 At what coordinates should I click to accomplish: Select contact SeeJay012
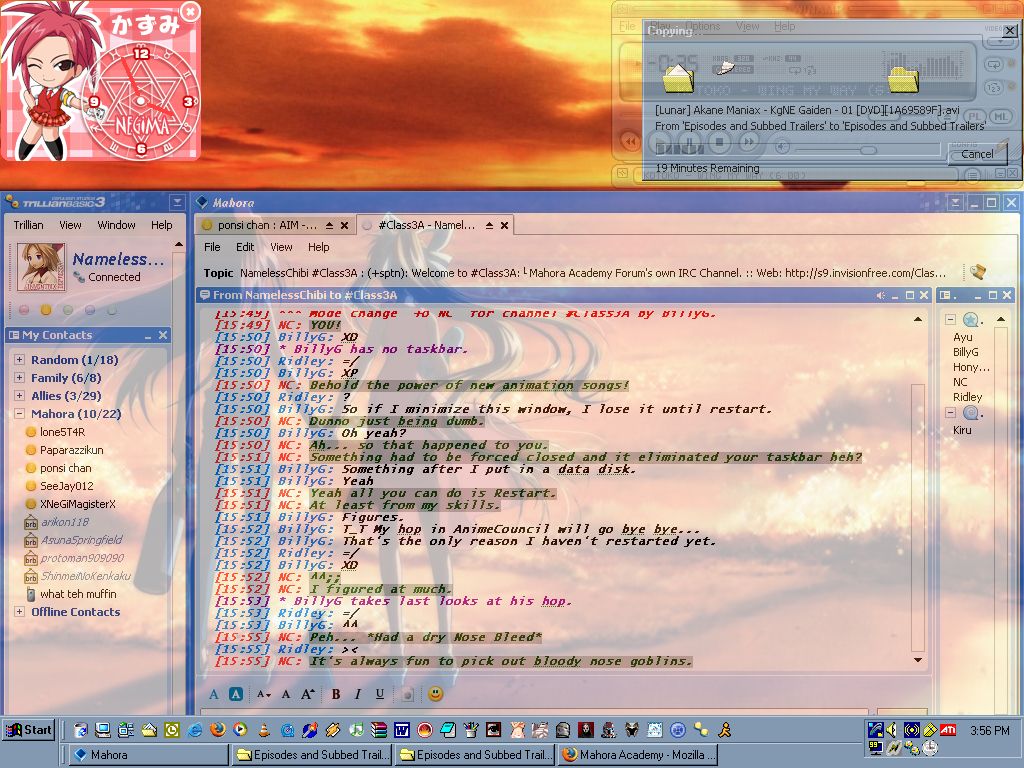coord(67,486)
